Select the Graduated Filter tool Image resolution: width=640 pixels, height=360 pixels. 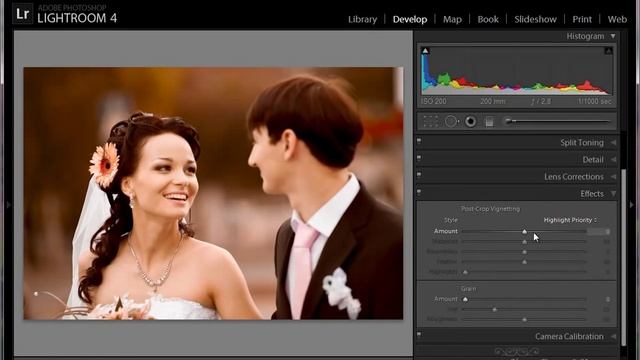[489, 122]
